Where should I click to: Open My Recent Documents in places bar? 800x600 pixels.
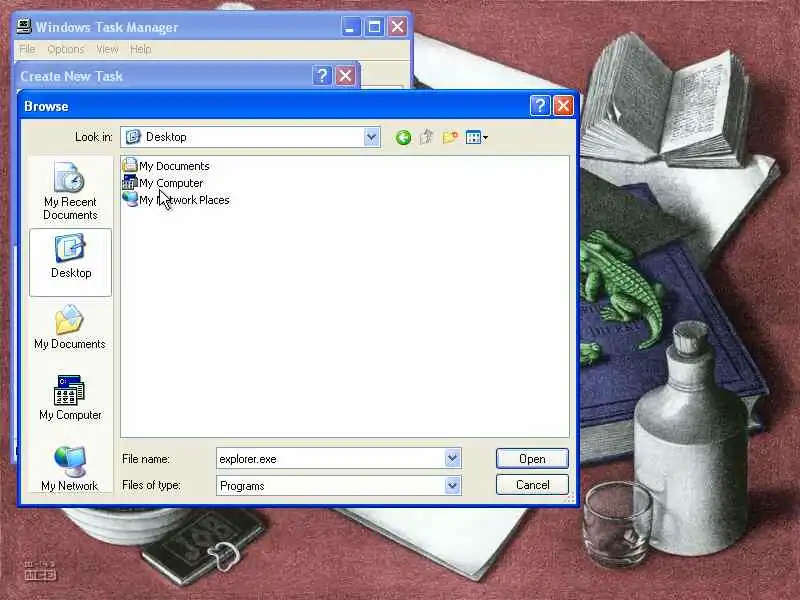click(70, 190)
